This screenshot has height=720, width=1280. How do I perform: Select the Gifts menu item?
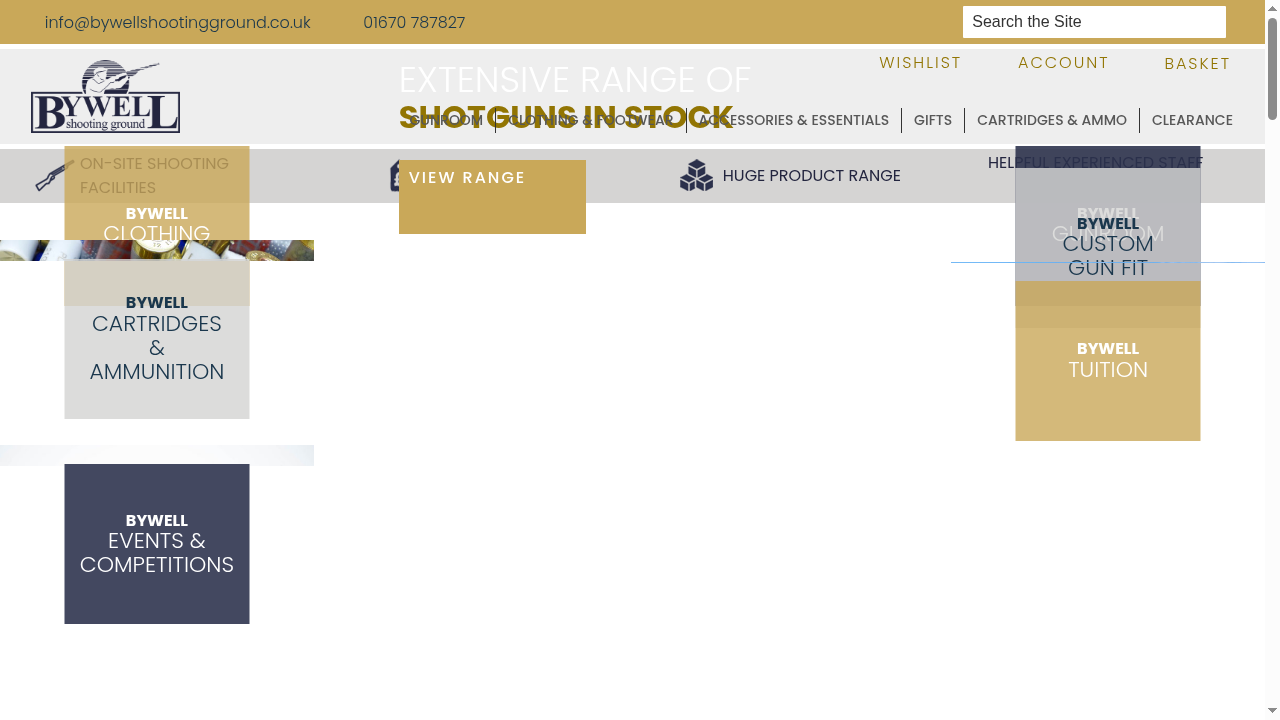click(x=932, y=120)
